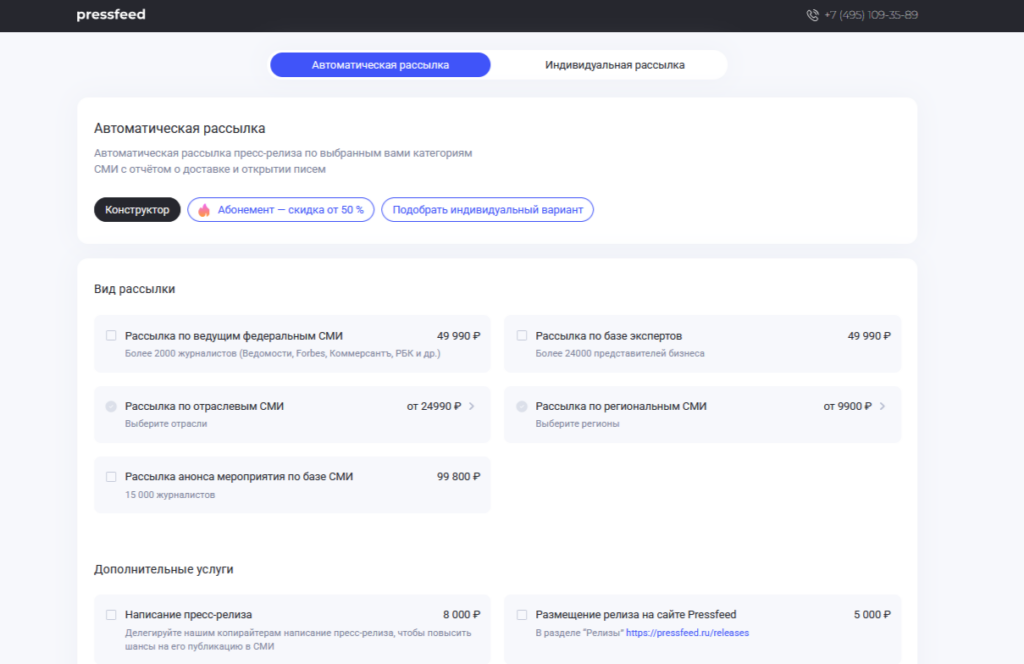Screen dimensions: 1024x664
Task: Click round check icon for отраслевым СМИ
Action: tap(111, 407)
